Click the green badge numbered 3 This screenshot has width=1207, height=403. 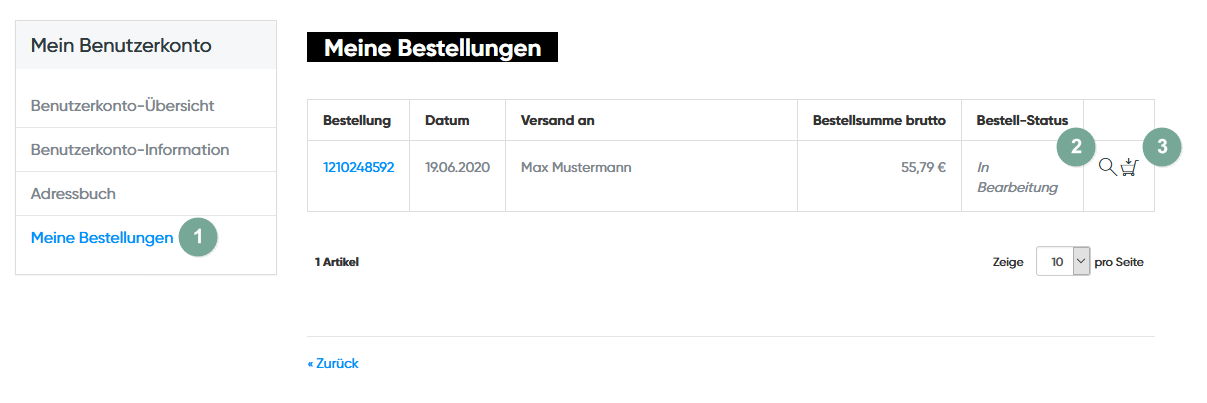(1162, 146)
